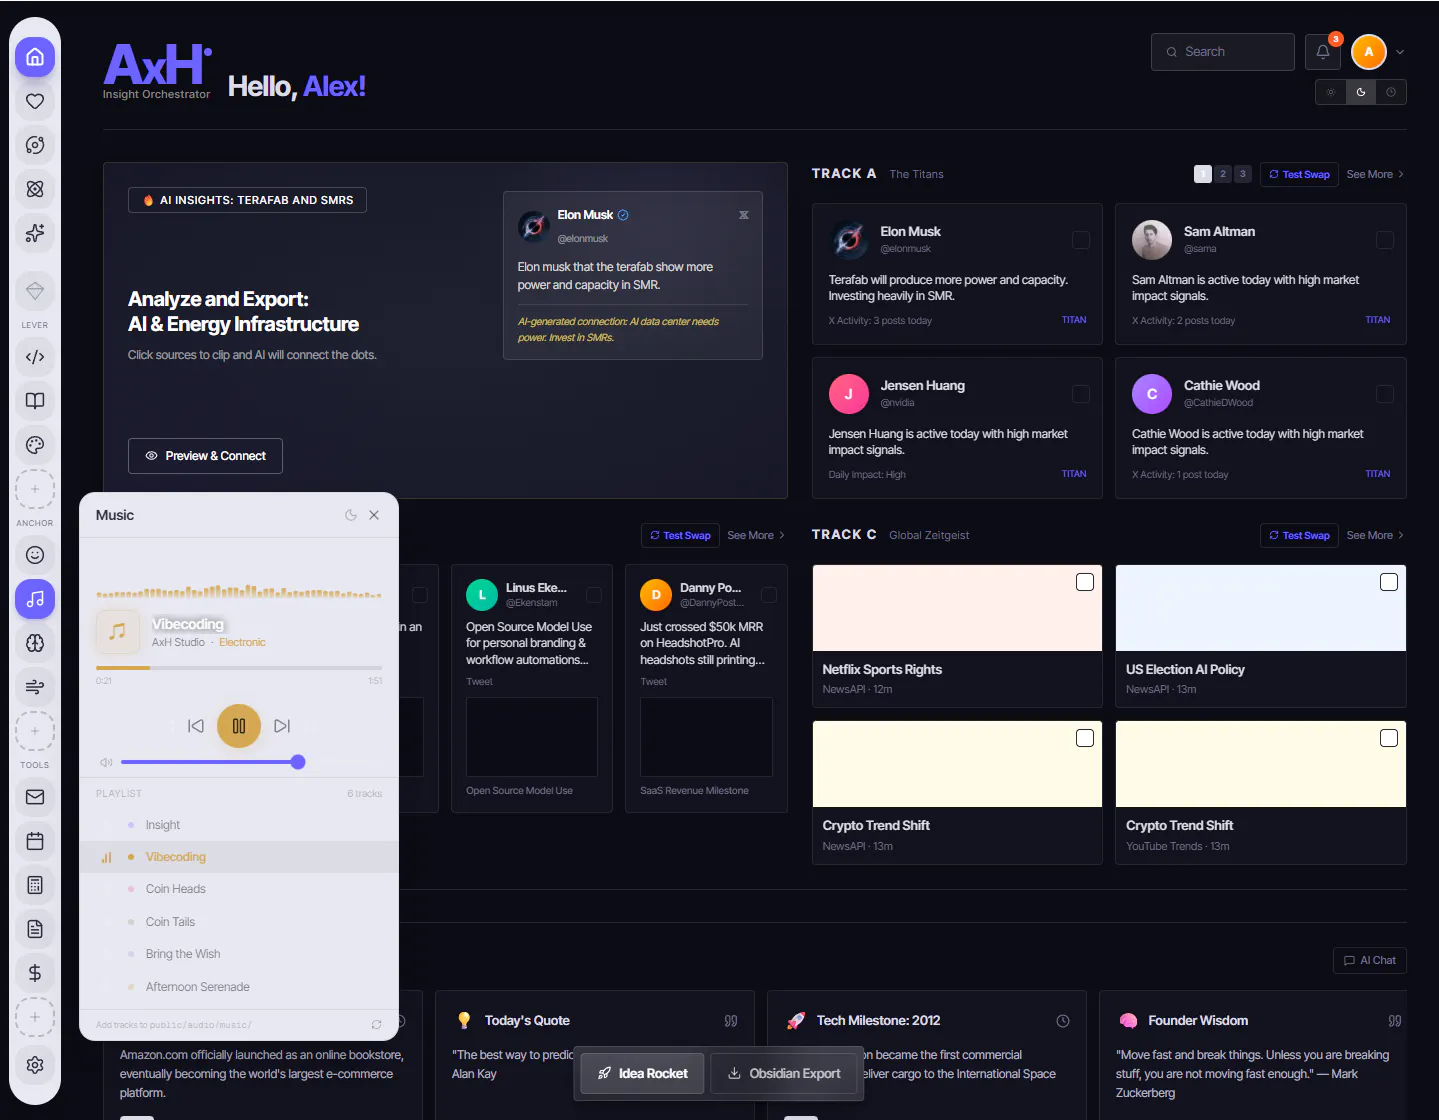Open the color palette icon in sidebar
The width and height of the screenshot is (1439, 1120).
click(x=35, y=445)
